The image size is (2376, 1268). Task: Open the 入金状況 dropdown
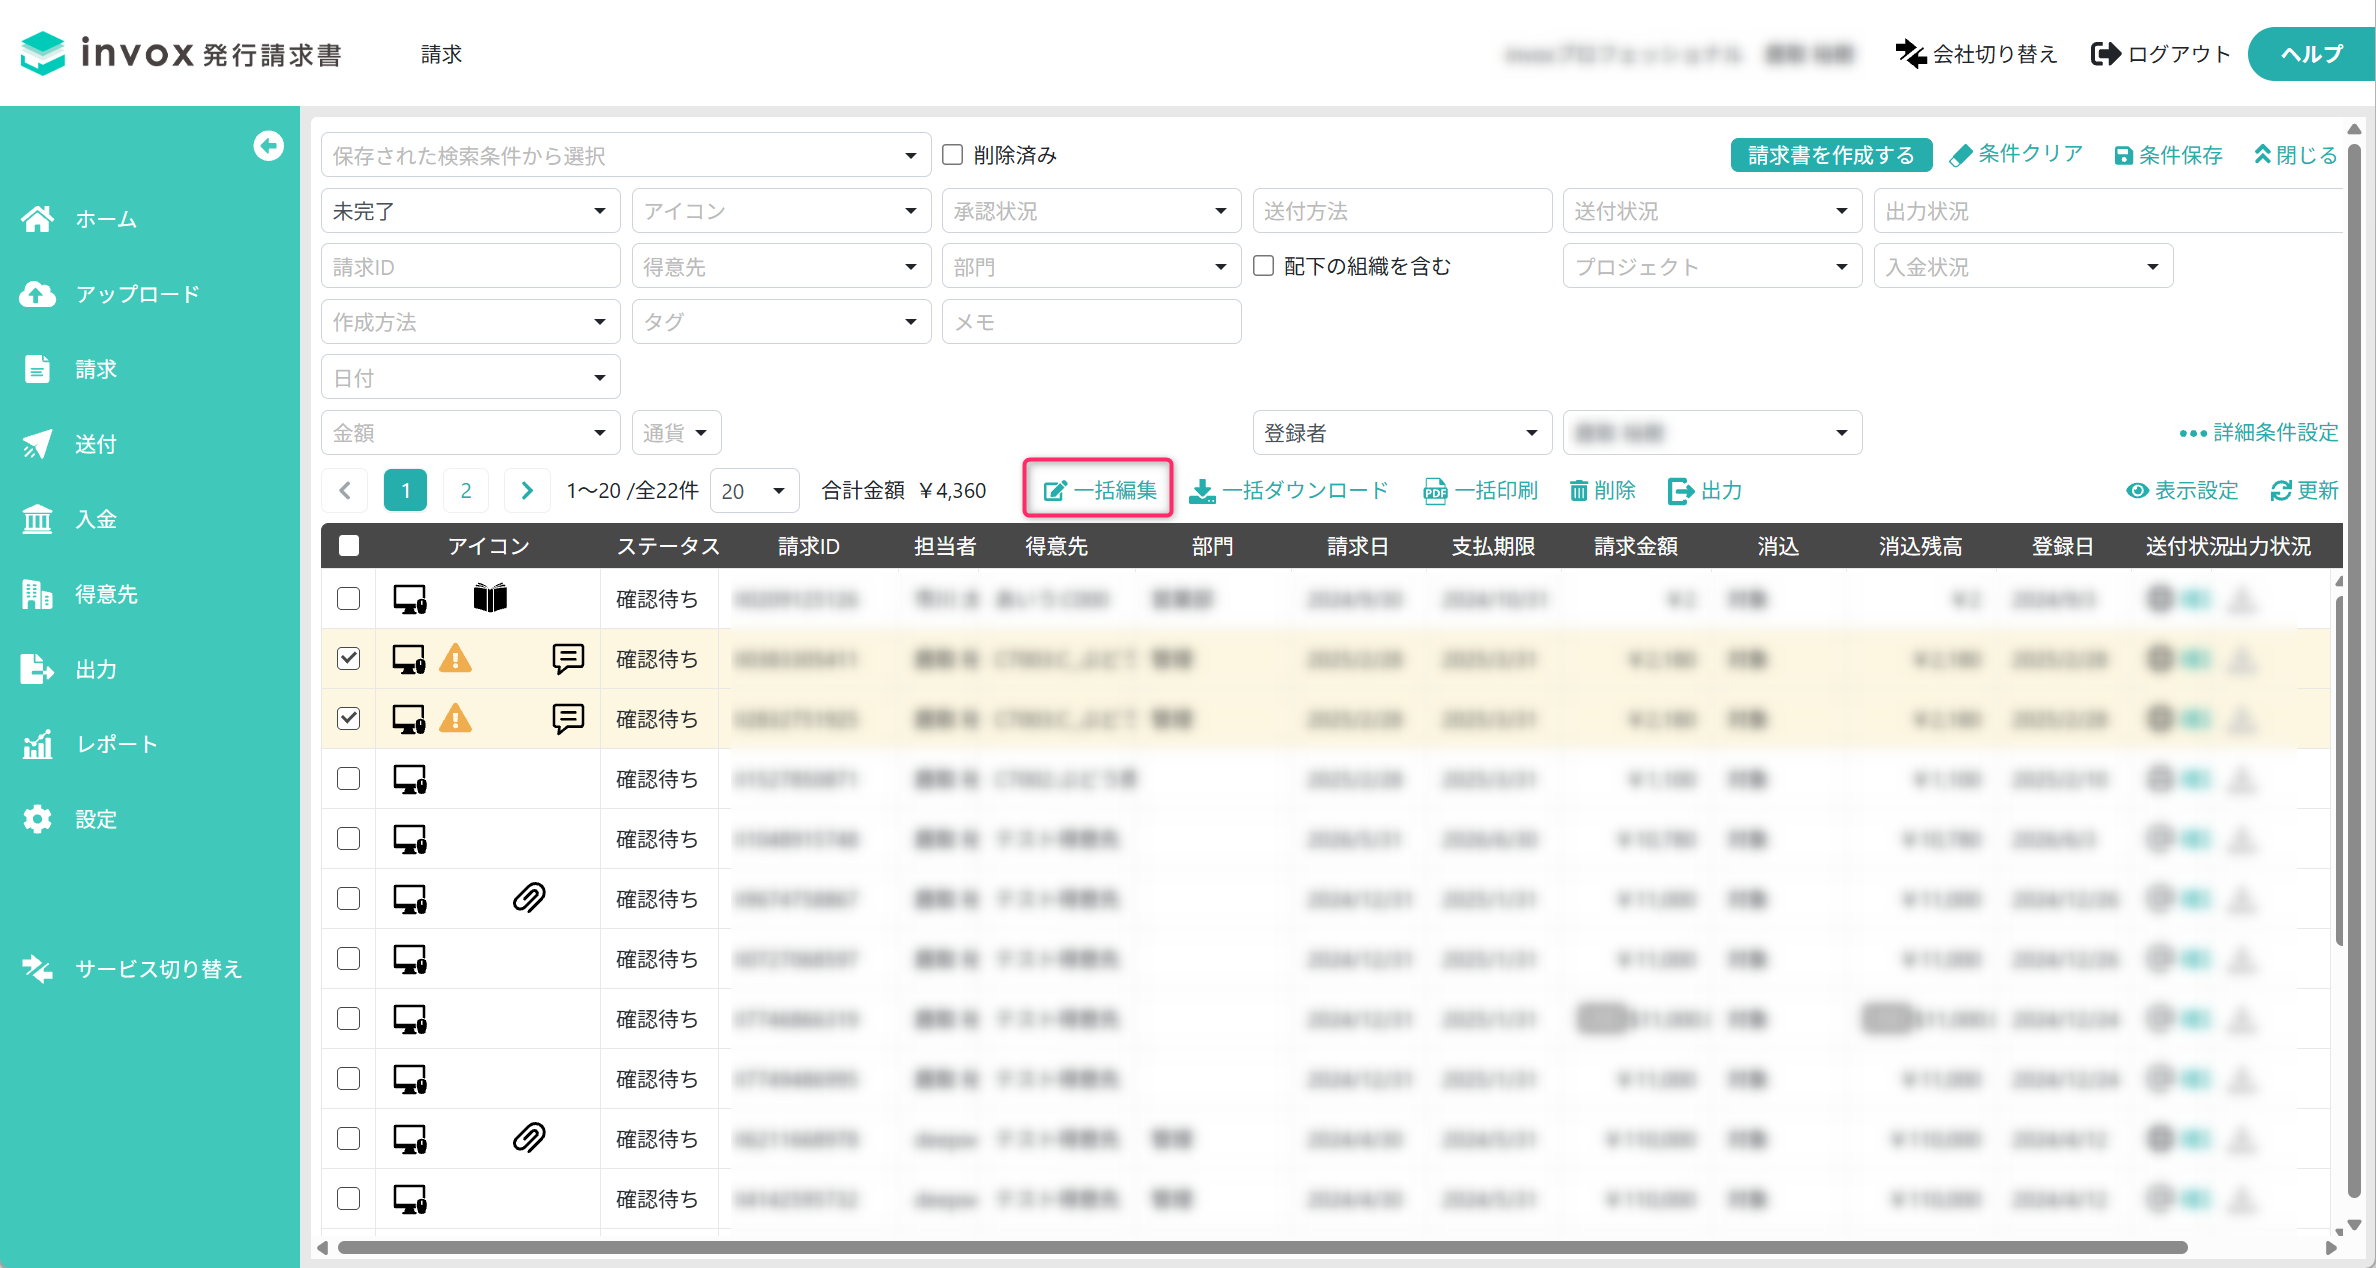[x=2023, y=267]
